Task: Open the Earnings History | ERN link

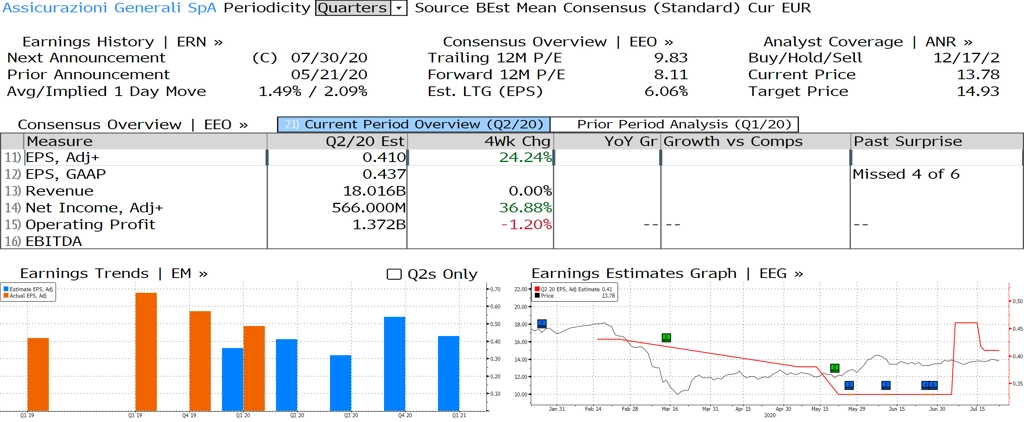Action: [x=122, y=42]
